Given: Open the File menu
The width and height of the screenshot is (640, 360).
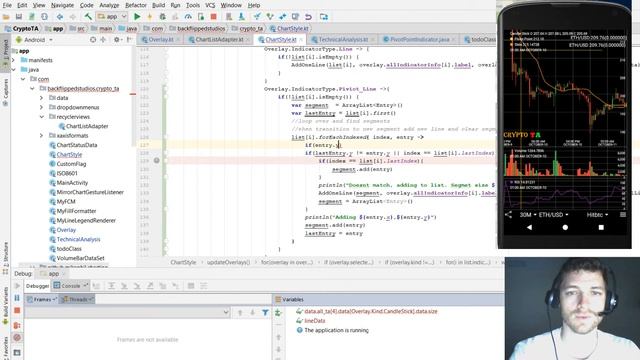Looking at the screenshot, I should pyautogui.click(x=7, y=5).
